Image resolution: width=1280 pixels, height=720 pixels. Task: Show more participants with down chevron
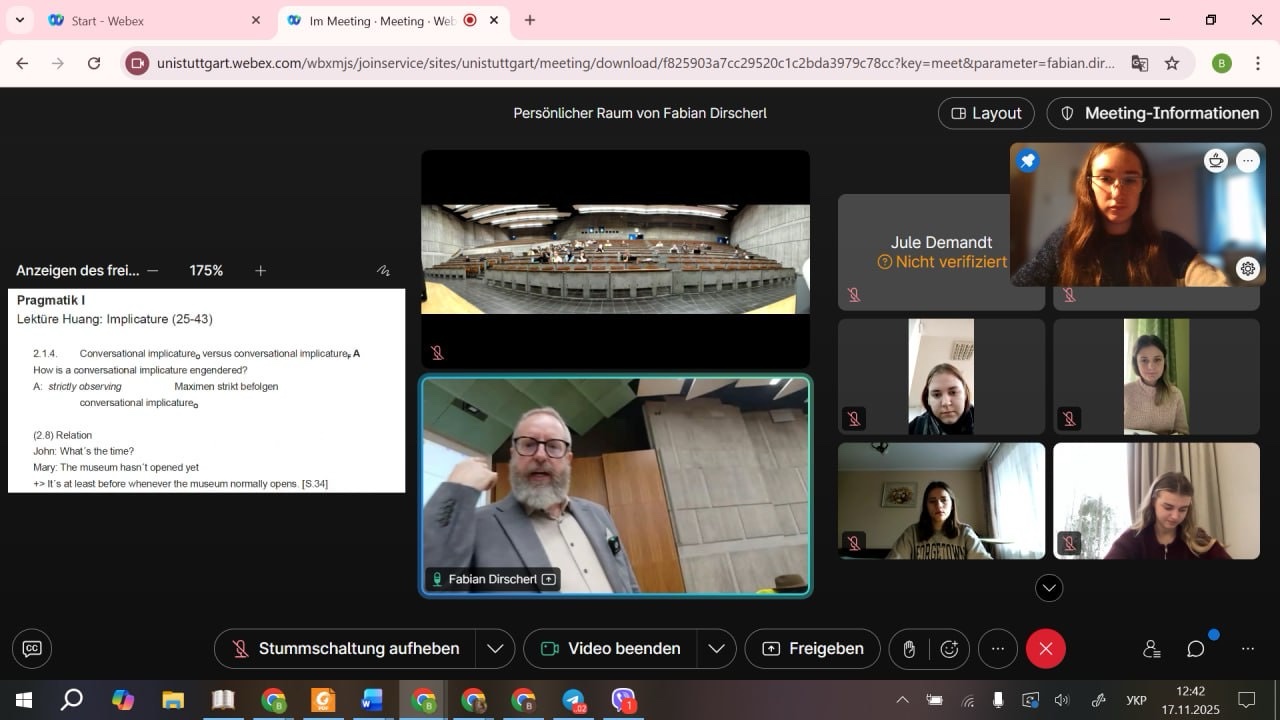[x=1049, y=588]
